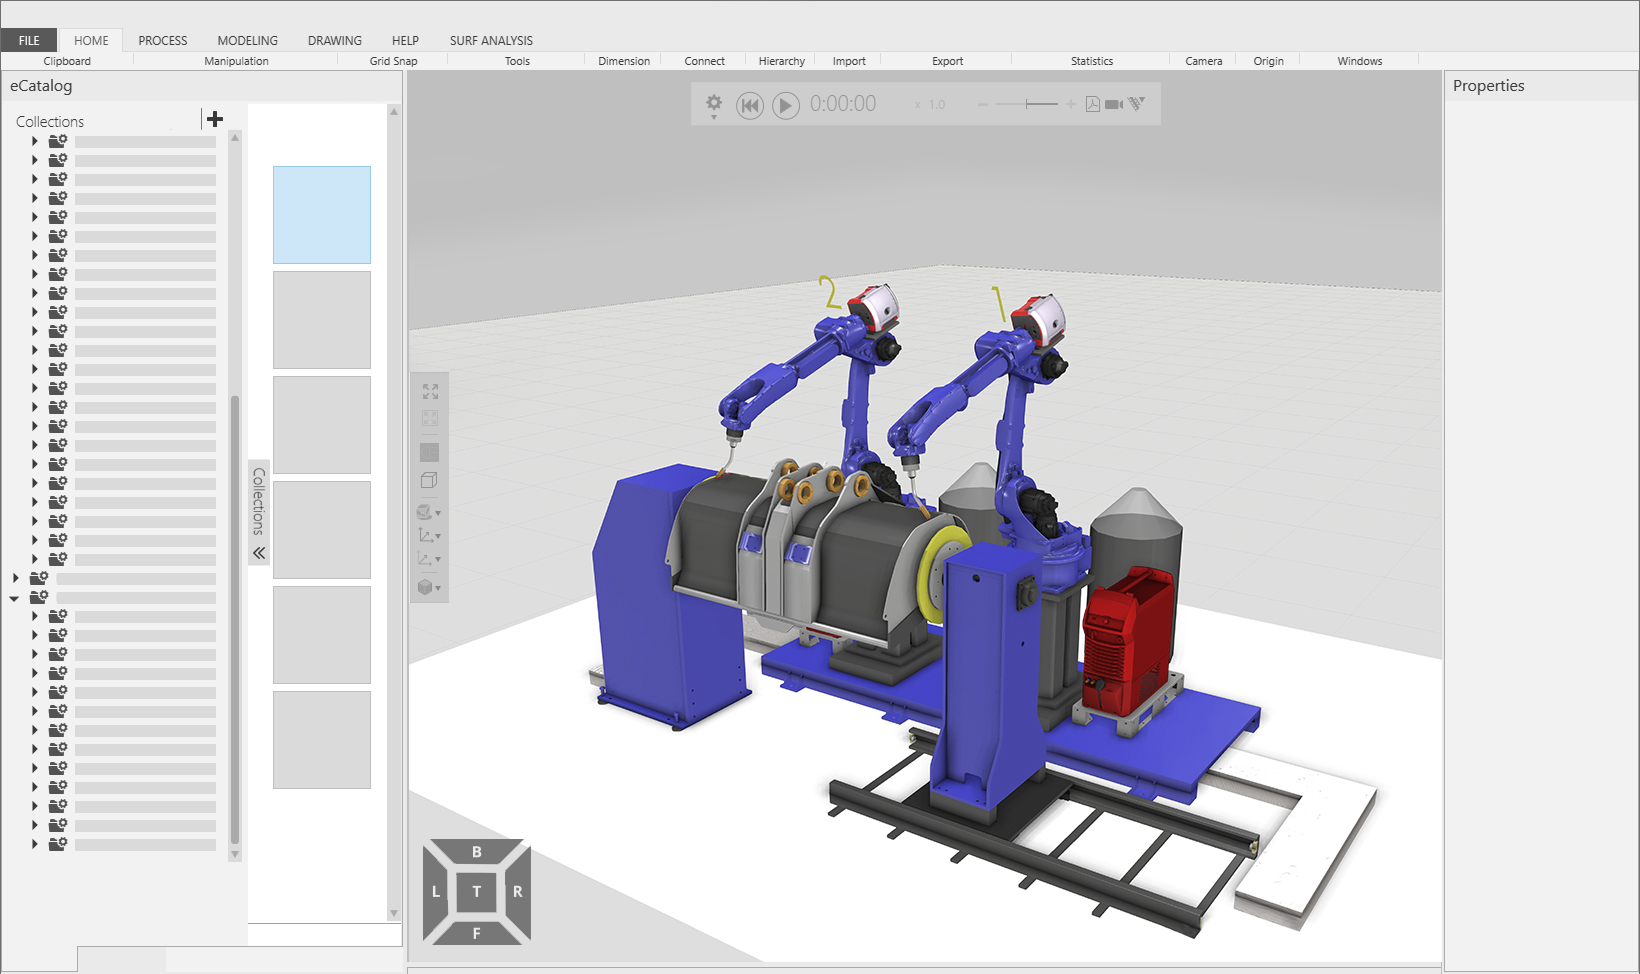This screenshot has height=974, width=1640.
Task: Click the plus icon beside the speed slider
Action: pyautogui.click(x=1071, y=104)
